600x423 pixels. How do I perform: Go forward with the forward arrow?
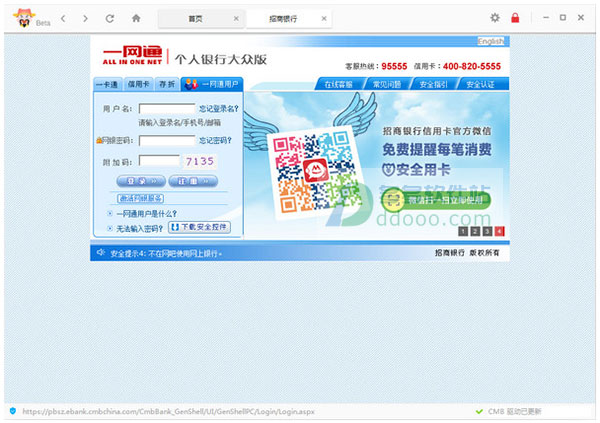(85, 18)
